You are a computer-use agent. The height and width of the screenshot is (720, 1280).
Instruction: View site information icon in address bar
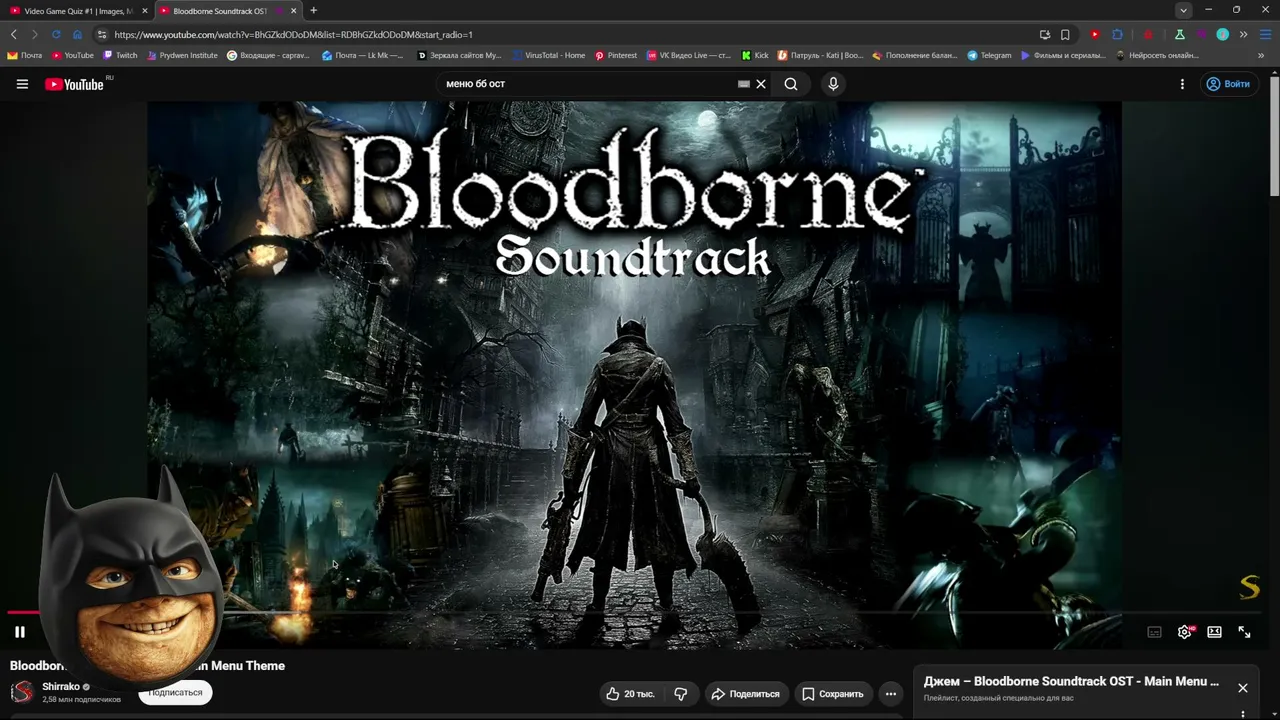click(101, 35)
